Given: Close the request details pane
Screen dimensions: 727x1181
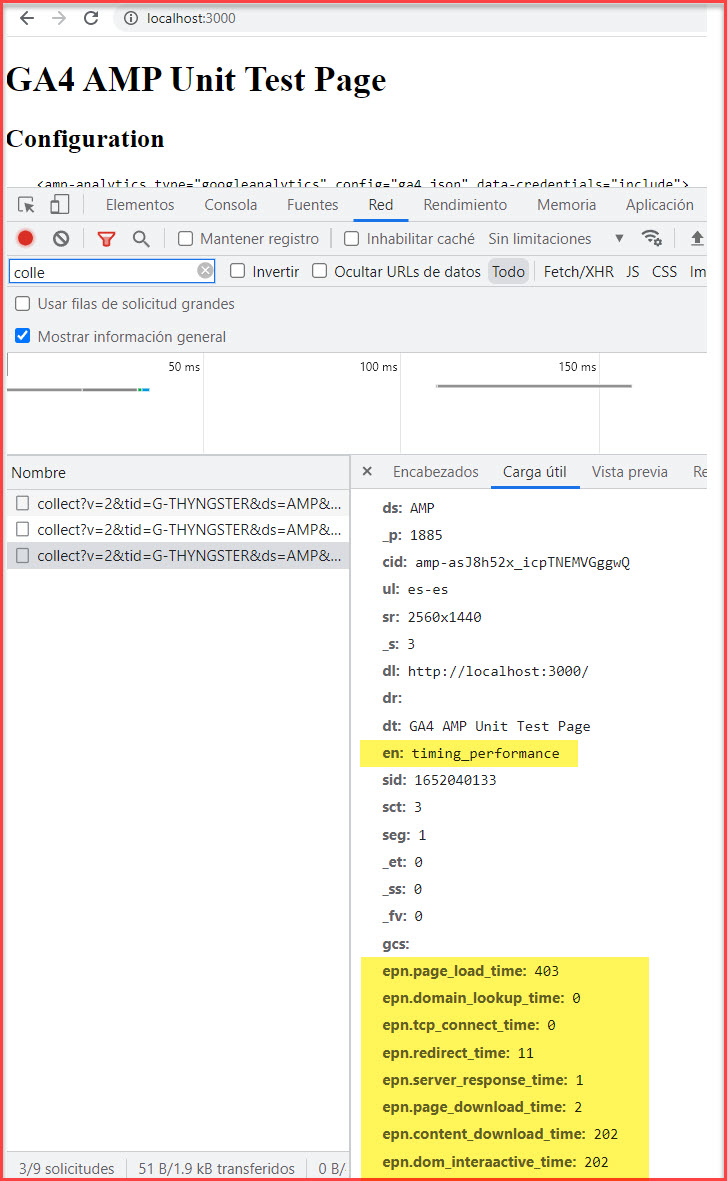Looking at the screenshot, I should tap(367, 472).
